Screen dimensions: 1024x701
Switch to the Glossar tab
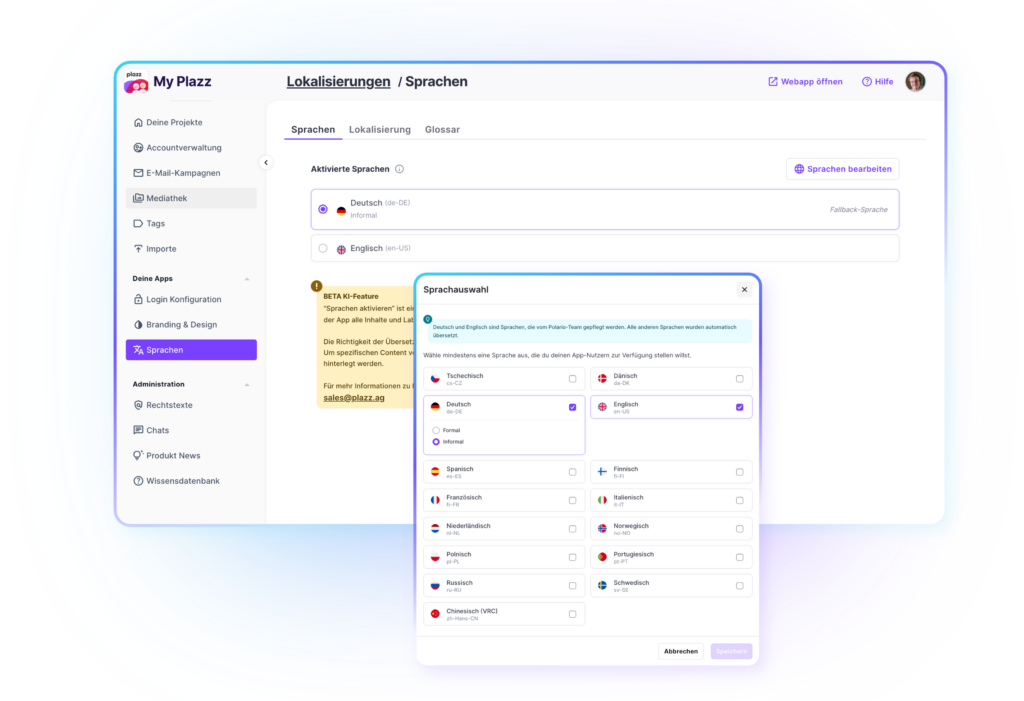click(x=442, y=130)
